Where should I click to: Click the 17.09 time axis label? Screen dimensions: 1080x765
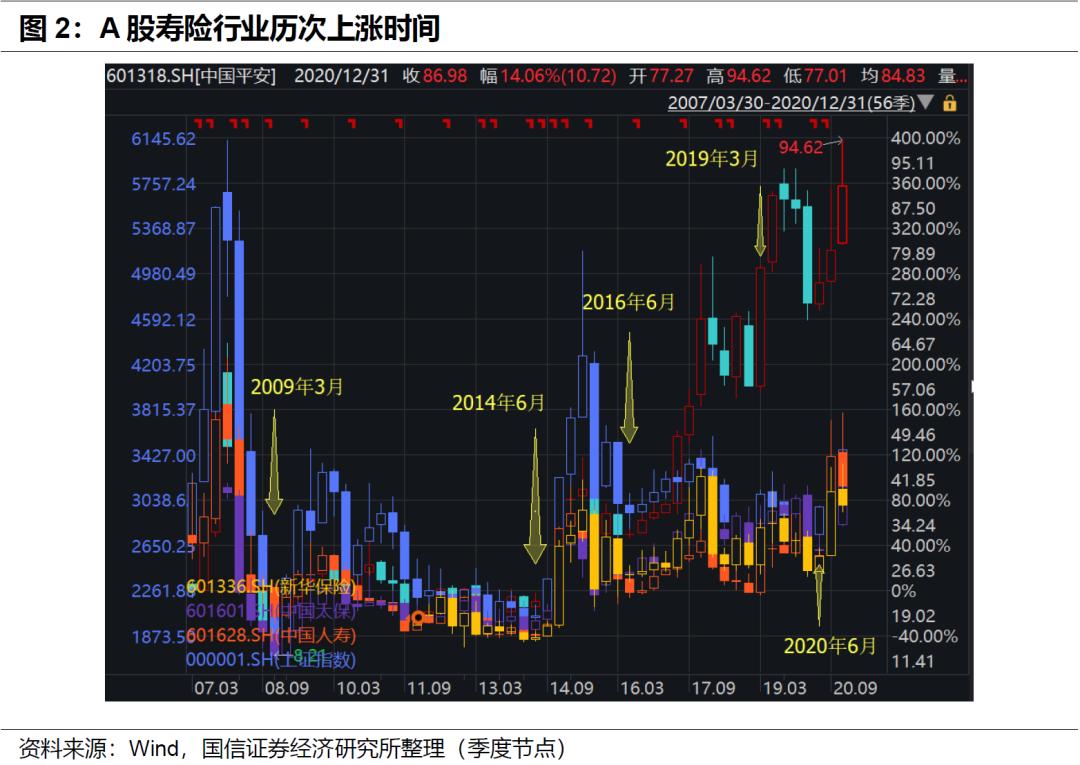pos(713,688)
